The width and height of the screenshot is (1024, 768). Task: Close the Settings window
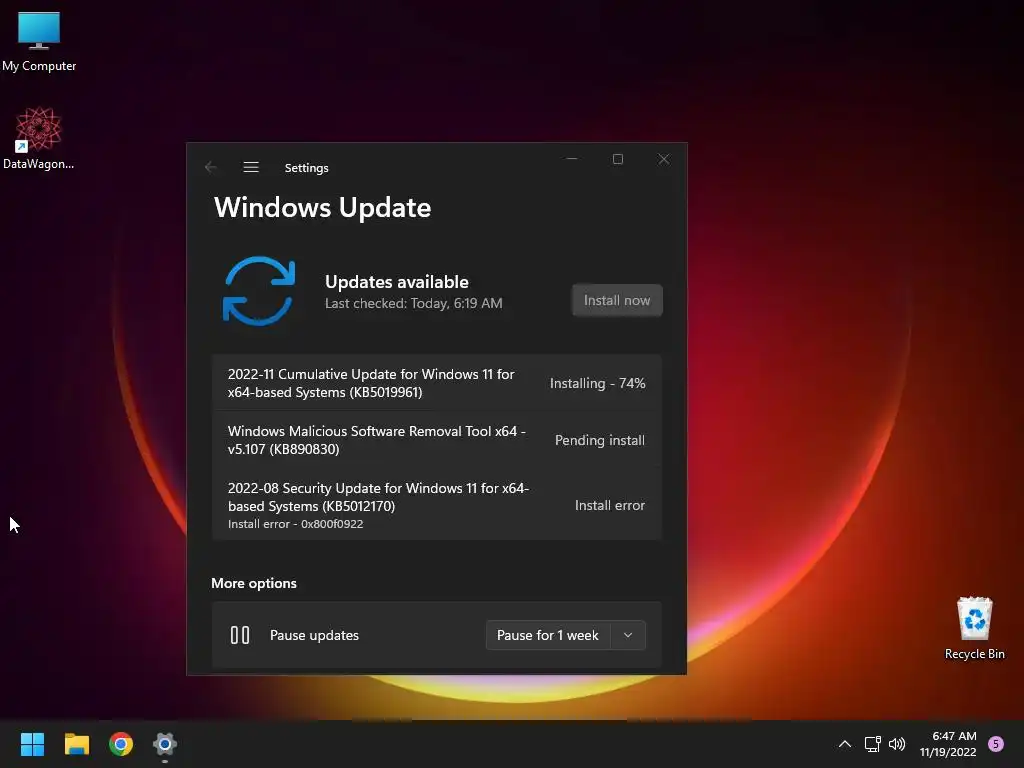tap(664, 159)
